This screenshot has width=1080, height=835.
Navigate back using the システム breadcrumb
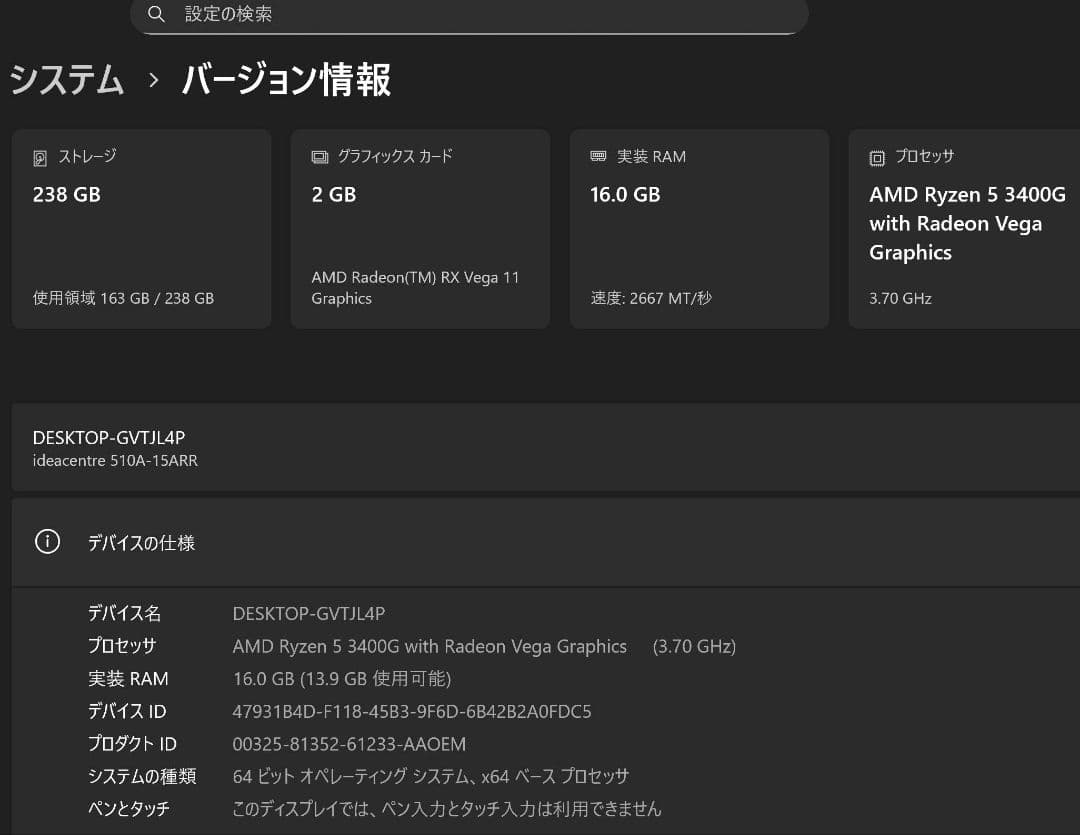pos(66,80)
